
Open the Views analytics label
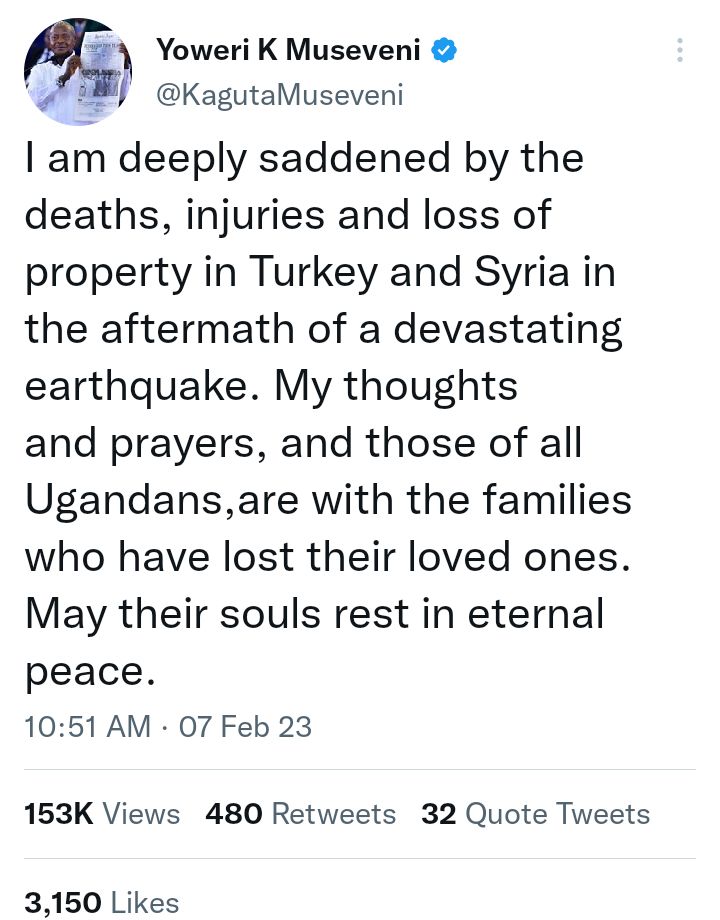pyautogui.click(x=142, y=814)
